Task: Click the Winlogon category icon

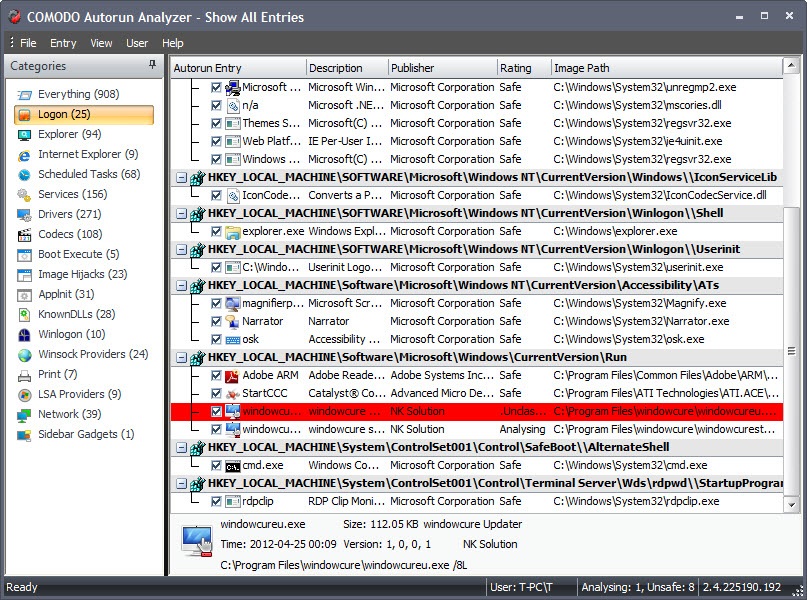Action: pyautogui.click(x=24, y=335)
